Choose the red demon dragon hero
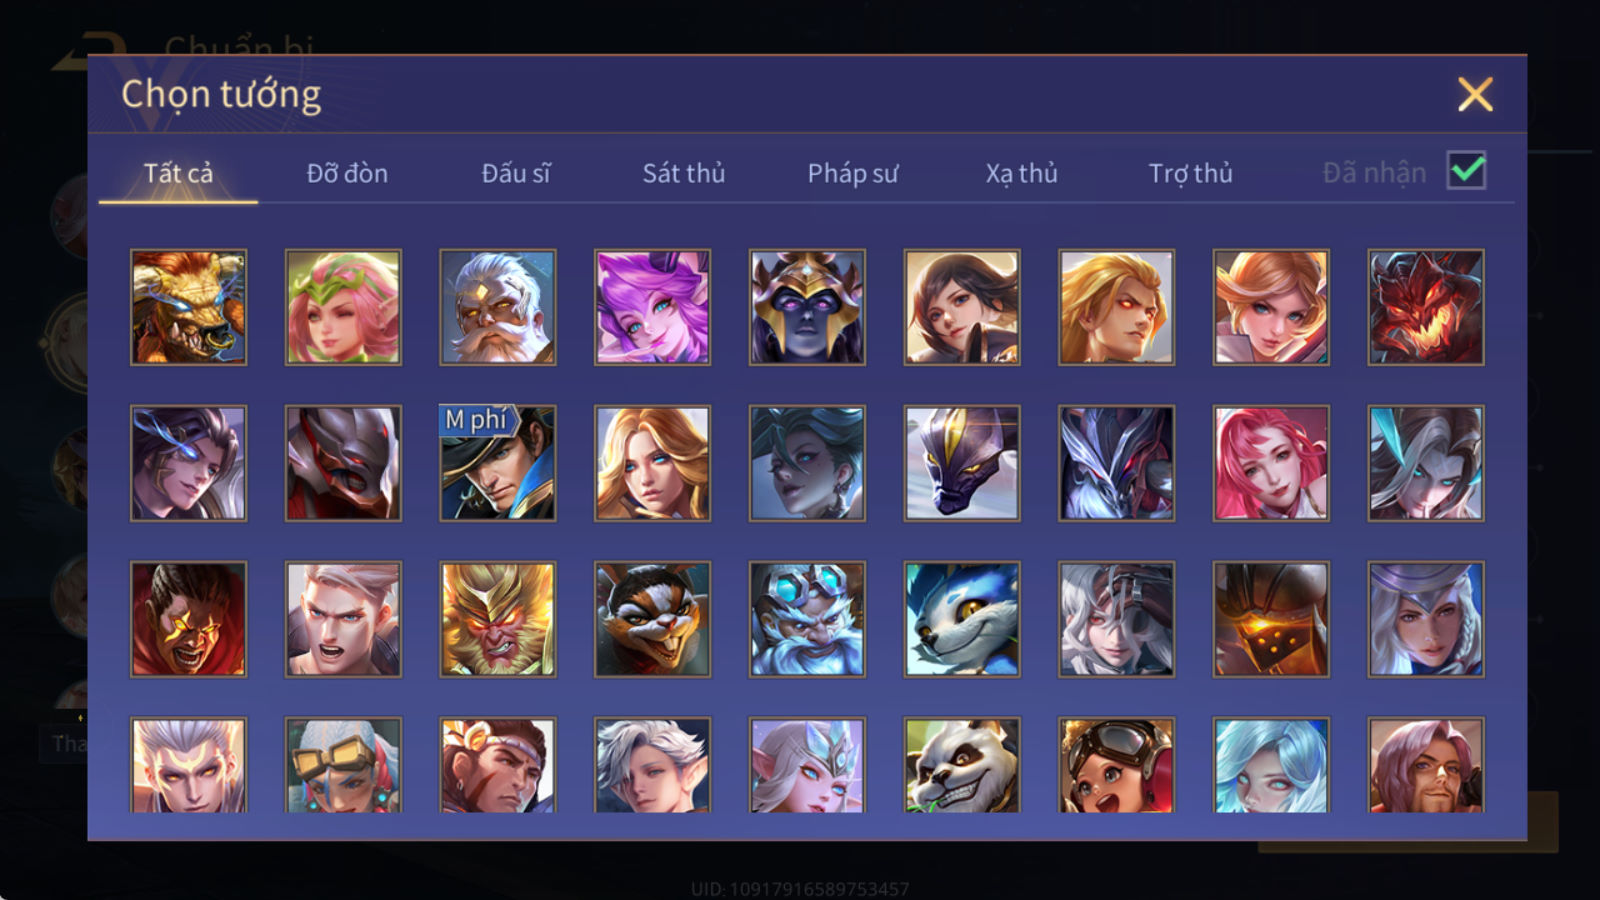 coord(1426,307)
